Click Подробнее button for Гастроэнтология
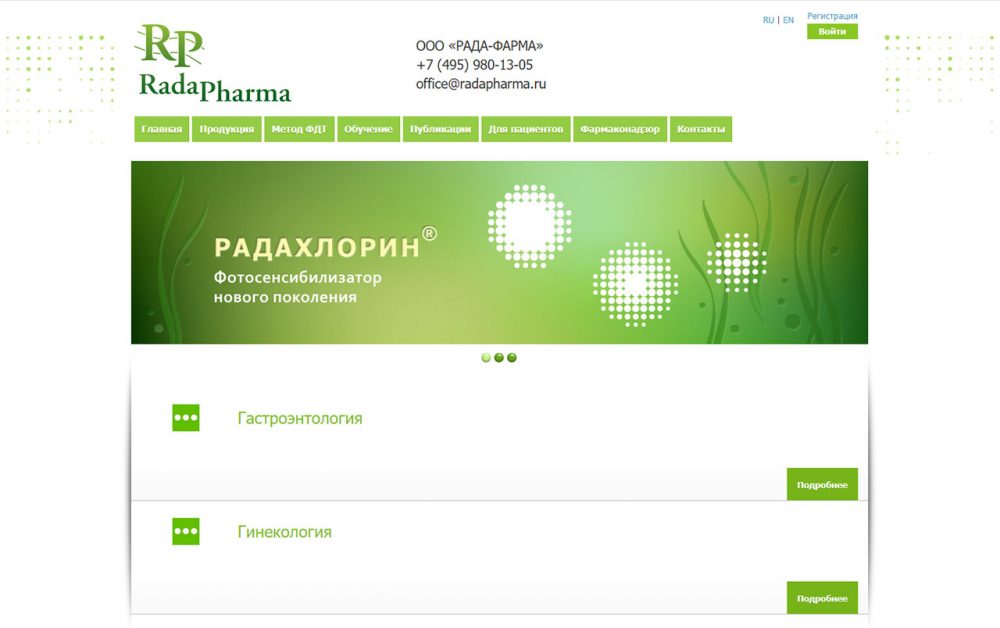 [822, 485]
